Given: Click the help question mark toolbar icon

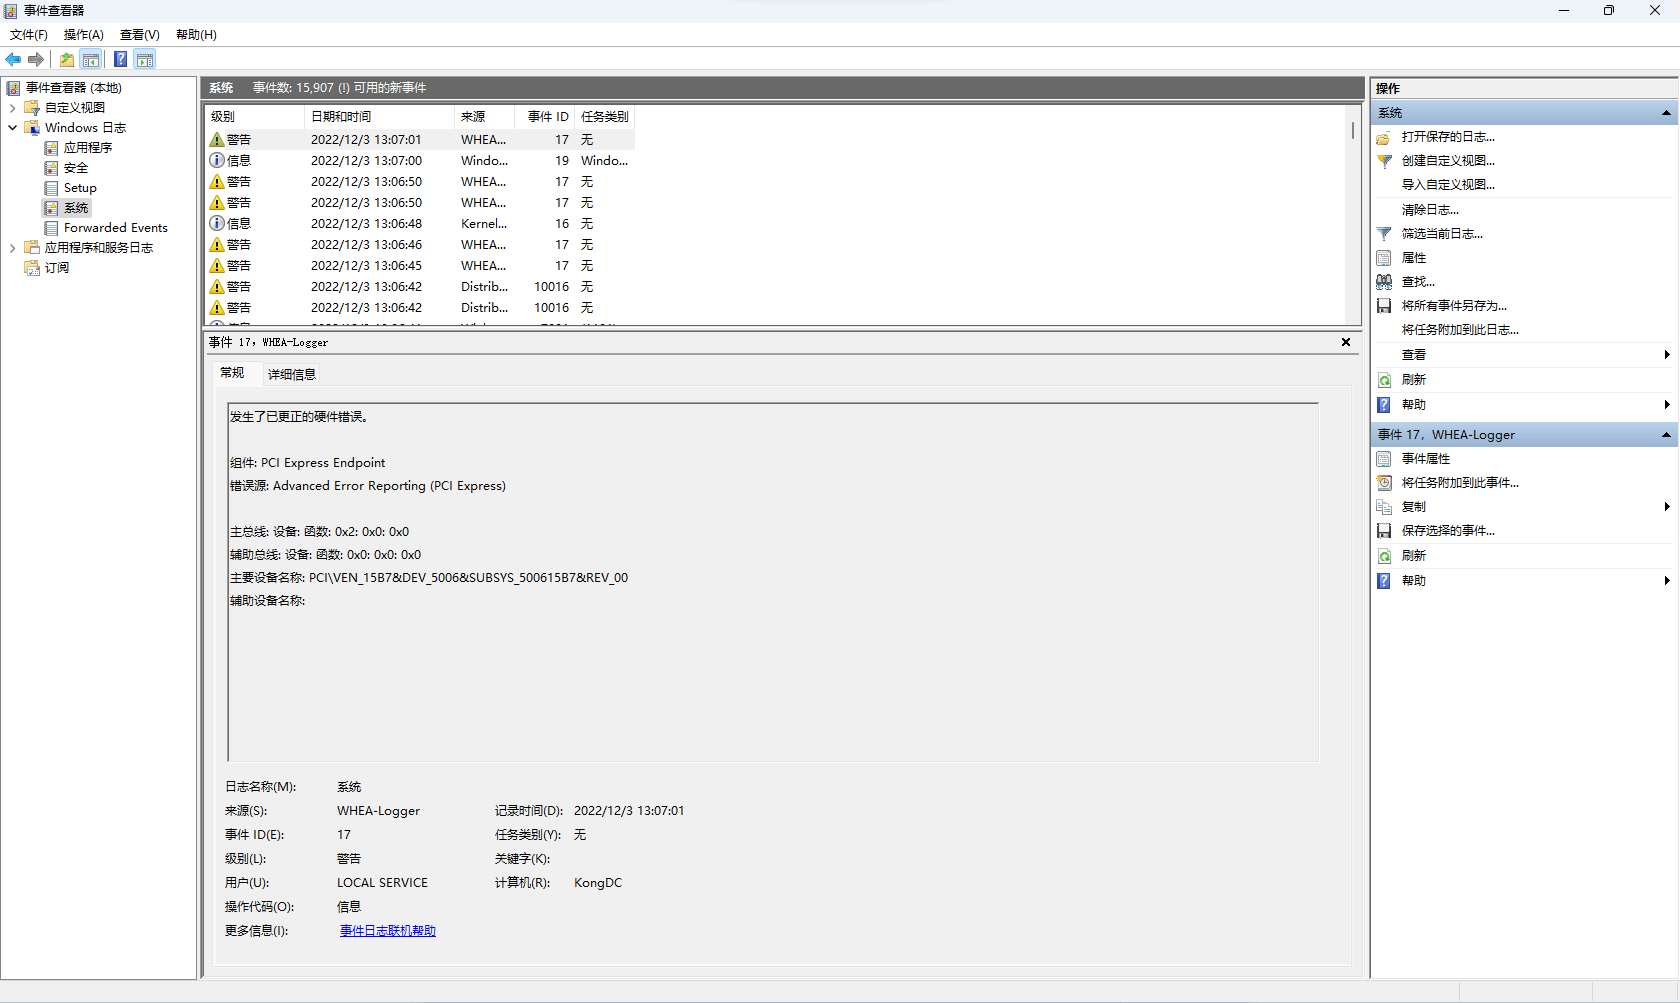Looking at the screenshot, I should [120, 60].
